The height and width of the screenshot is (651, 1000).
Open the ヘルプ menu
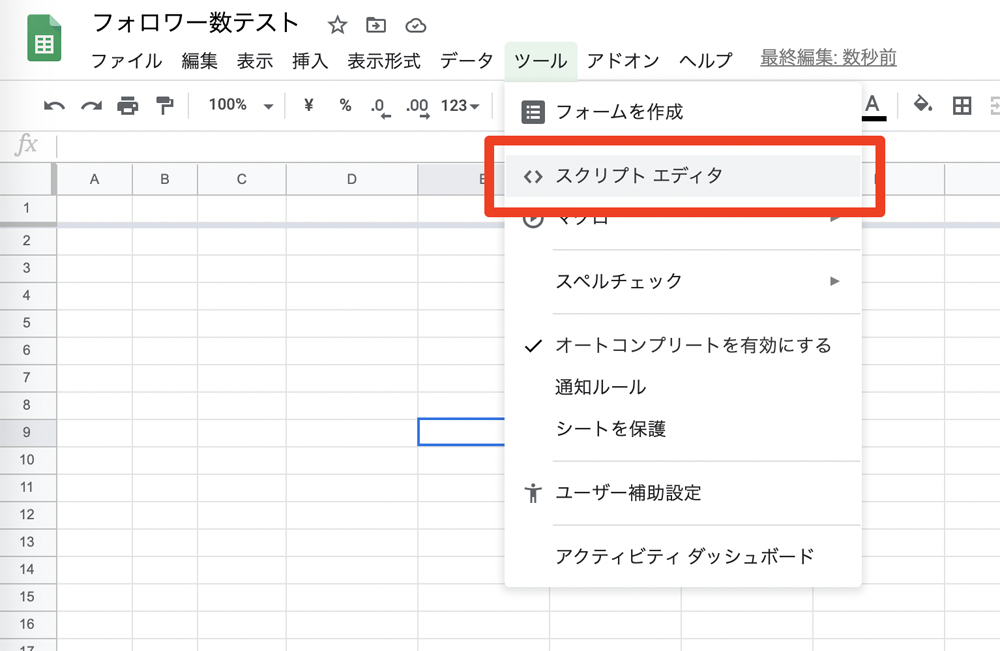pos(706,61)
